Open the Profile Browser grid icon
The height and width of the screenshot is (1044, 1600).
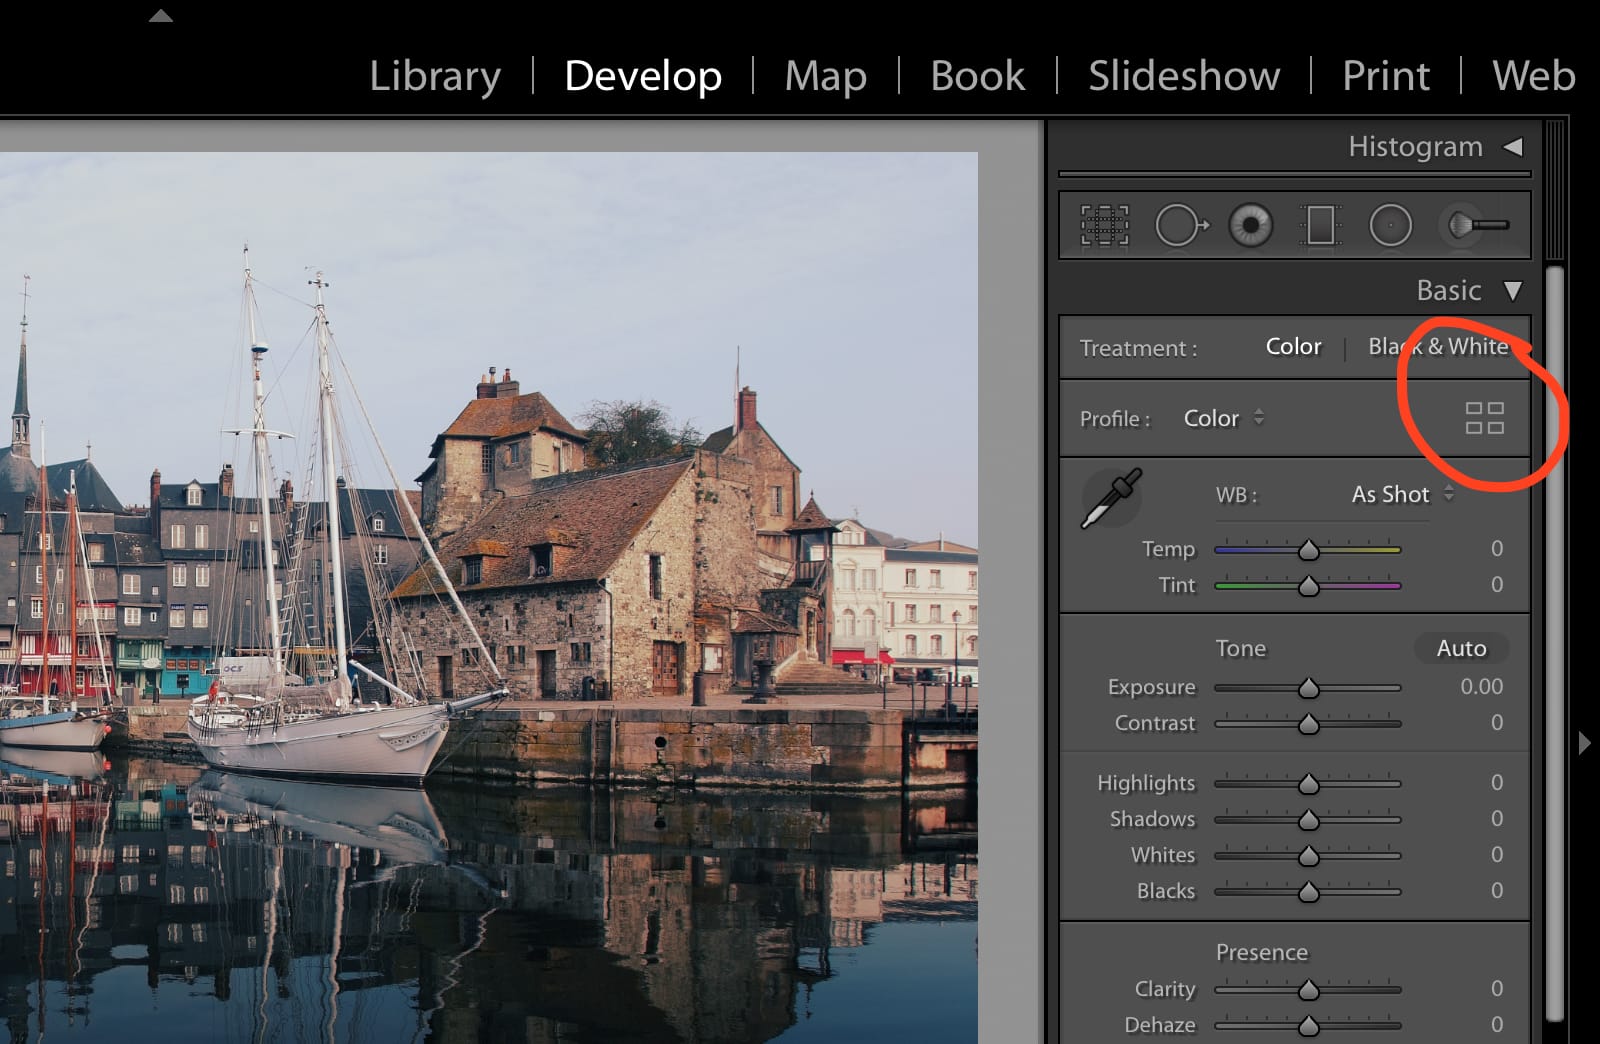point(1485,418)
